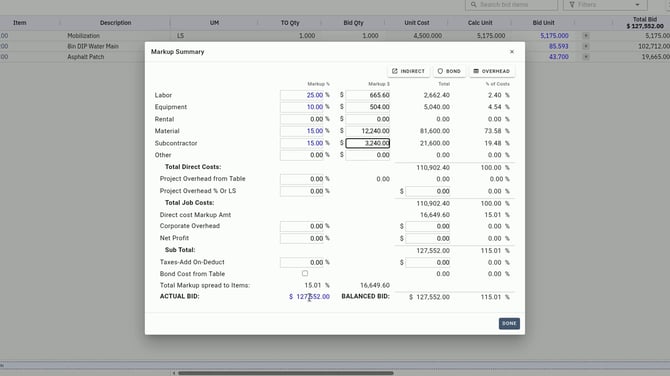Click the 8in DIP Water Main cell
Image resolution: width=670 pixels, height=376 pixels.
click(x=93, y=46)
